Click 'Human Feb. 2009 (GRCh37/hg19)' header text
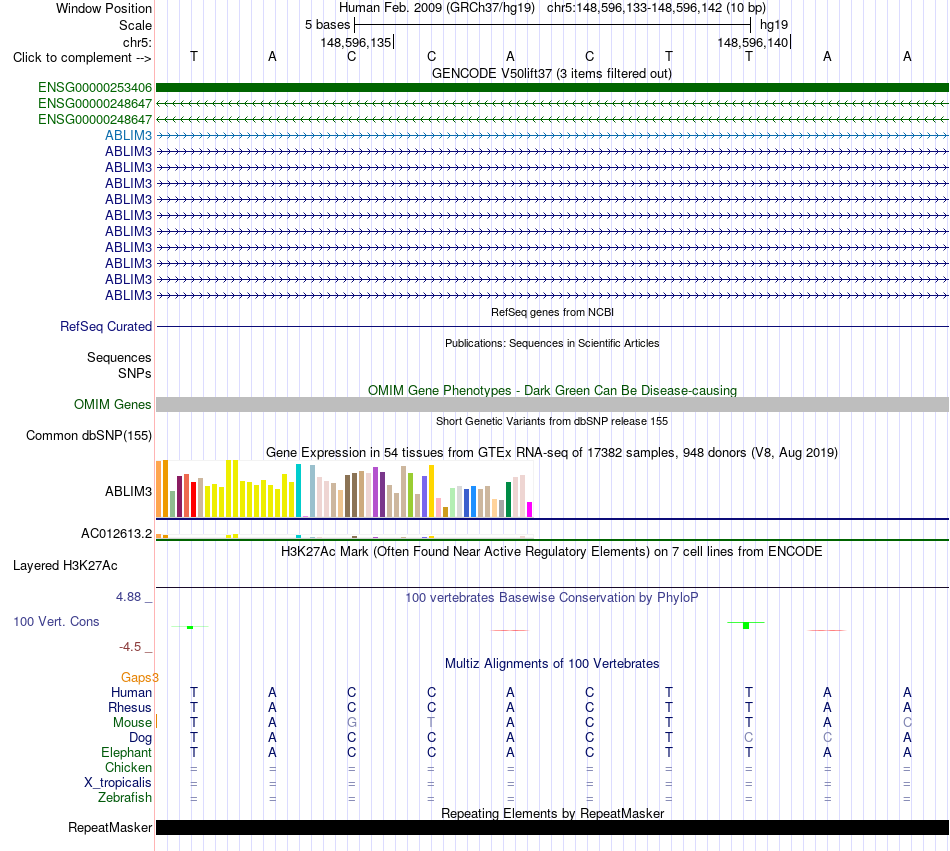The height and width of the screenshot is (851, 950). (x=437, y=8)
